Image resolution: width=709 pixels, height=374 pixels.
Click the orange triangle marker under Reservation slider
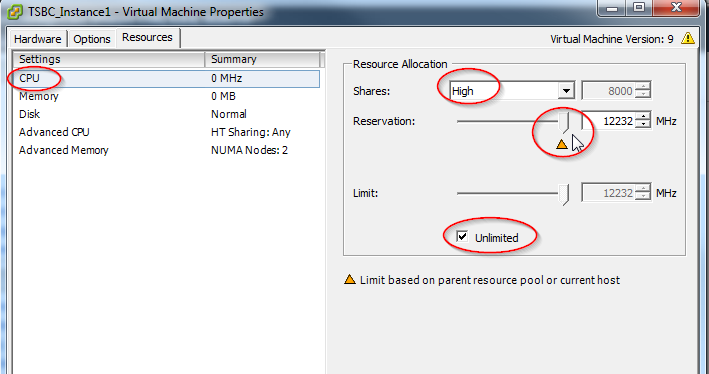561,144
